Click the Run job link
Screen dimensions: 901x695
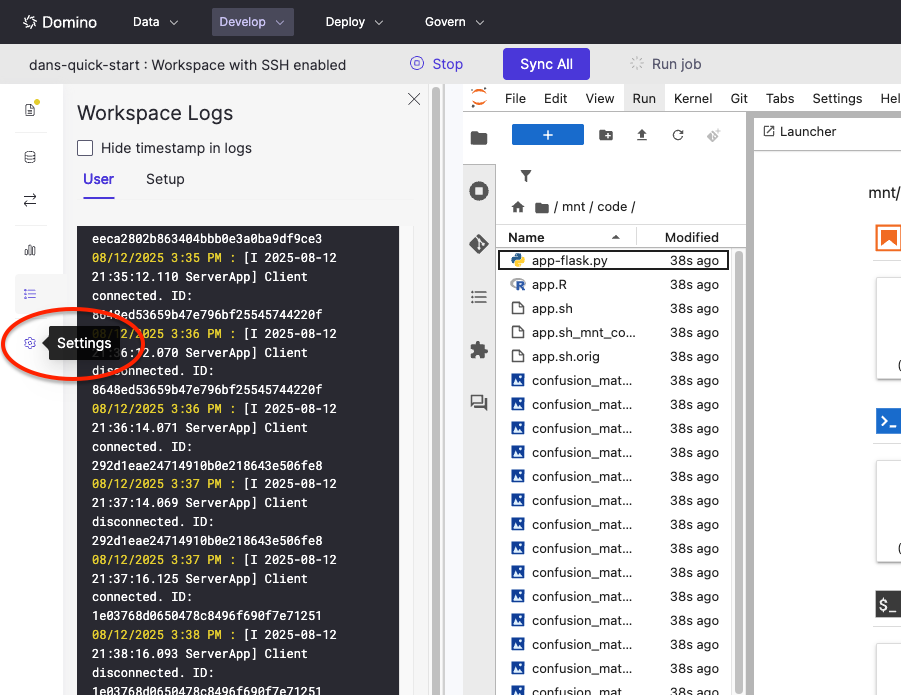click(676, 64)
